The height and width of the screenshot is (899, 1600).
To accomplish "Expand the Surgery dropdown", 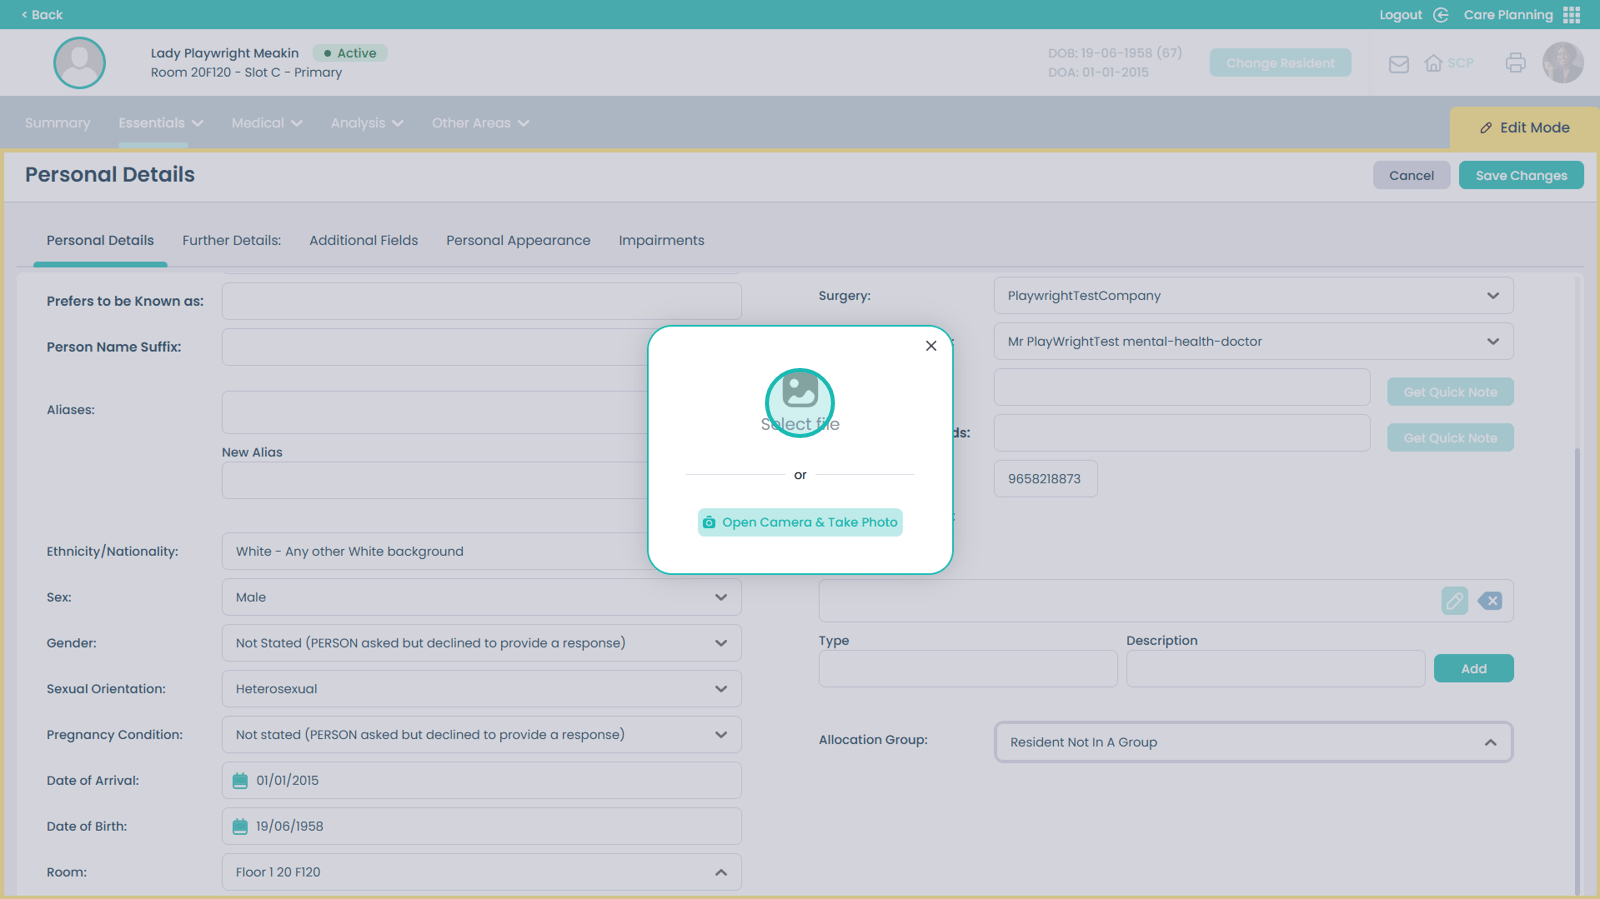I will coord(1492,296).
